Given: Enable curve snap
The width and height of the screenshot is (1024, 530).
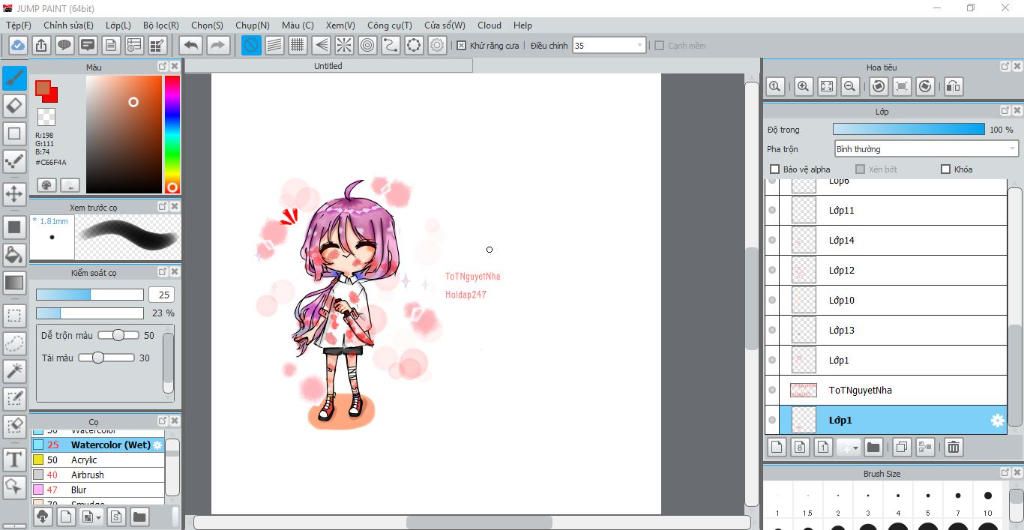Looking at the screenshot, I should coord(391,45).
